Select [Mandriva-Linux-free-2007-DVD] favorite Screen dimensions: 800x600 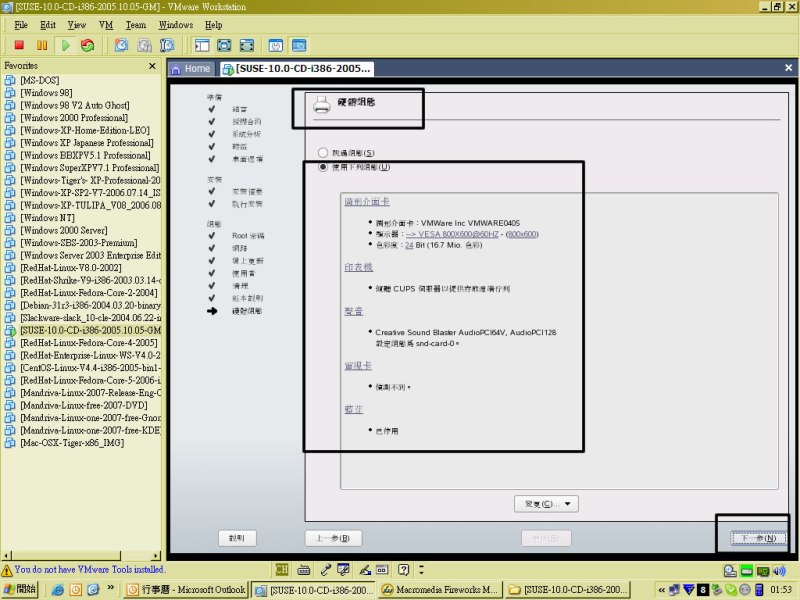(x=84, y=405)
